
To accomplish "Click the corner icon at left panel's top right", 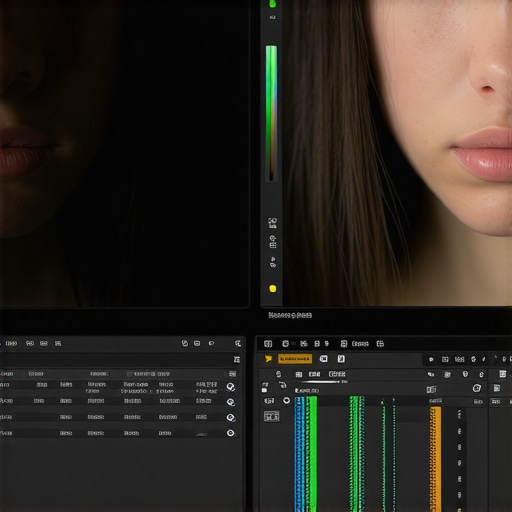I will click(238, 343).
